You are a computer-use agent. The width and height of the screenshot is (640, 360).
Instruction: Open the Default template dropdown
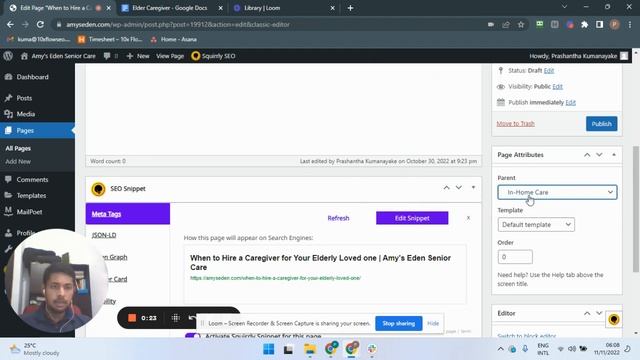click(536, 224)
